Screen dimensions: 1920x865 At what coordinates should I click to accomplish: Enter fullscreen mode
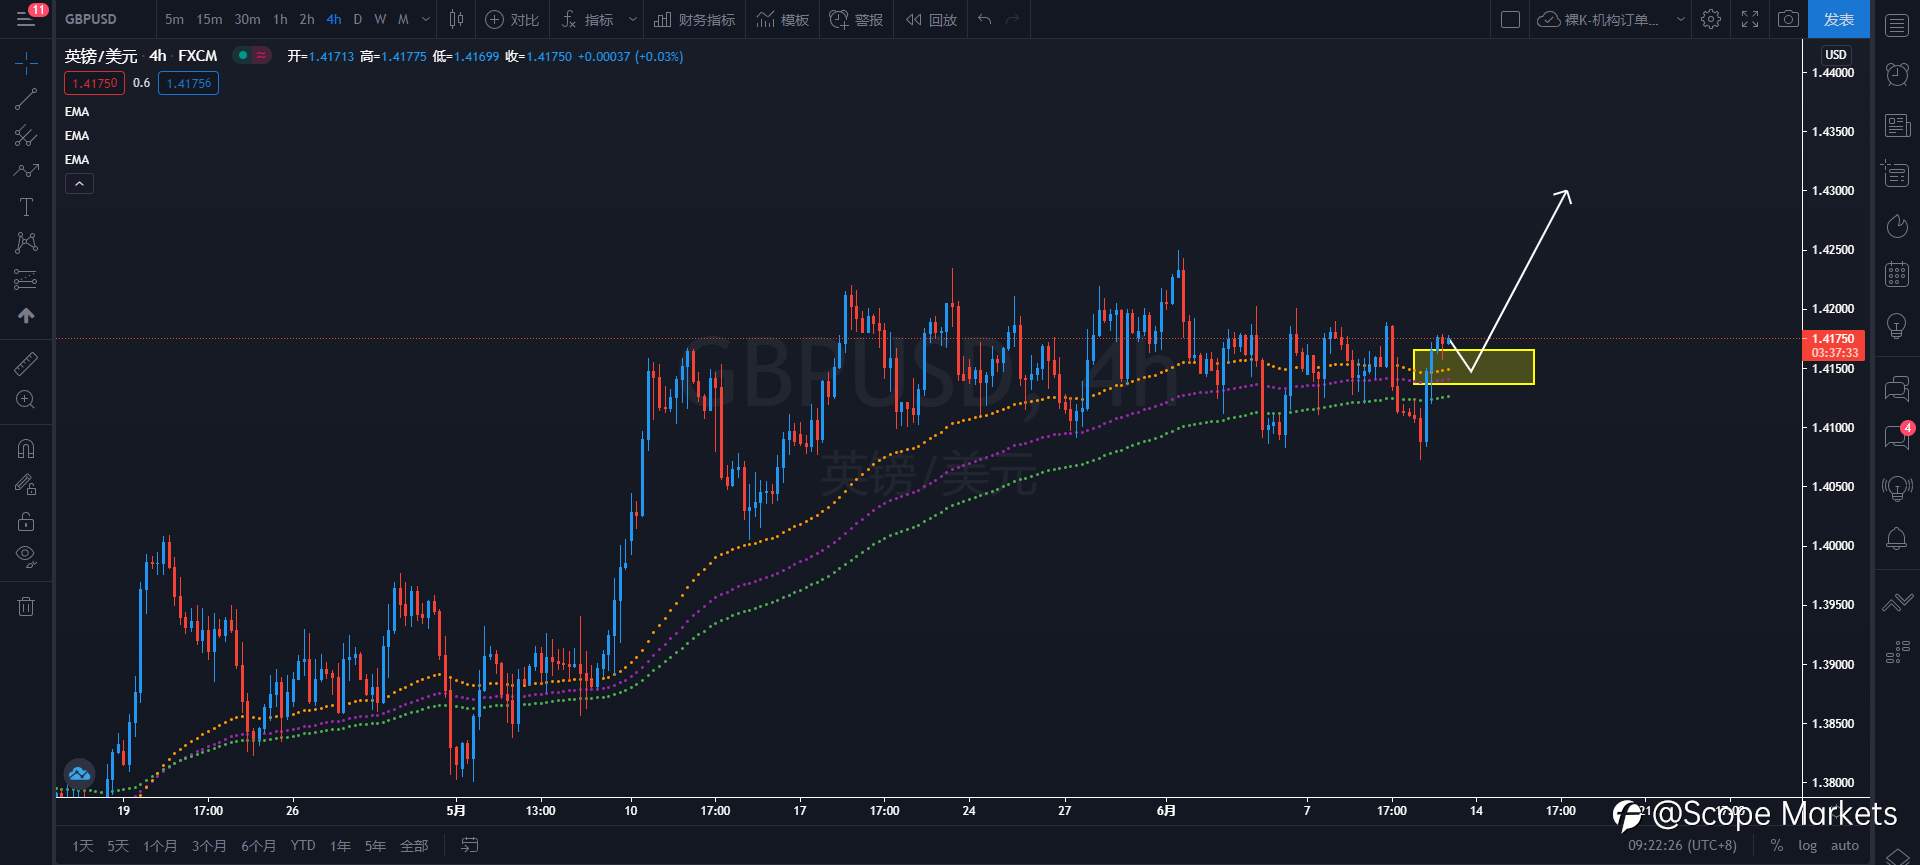1749,19
